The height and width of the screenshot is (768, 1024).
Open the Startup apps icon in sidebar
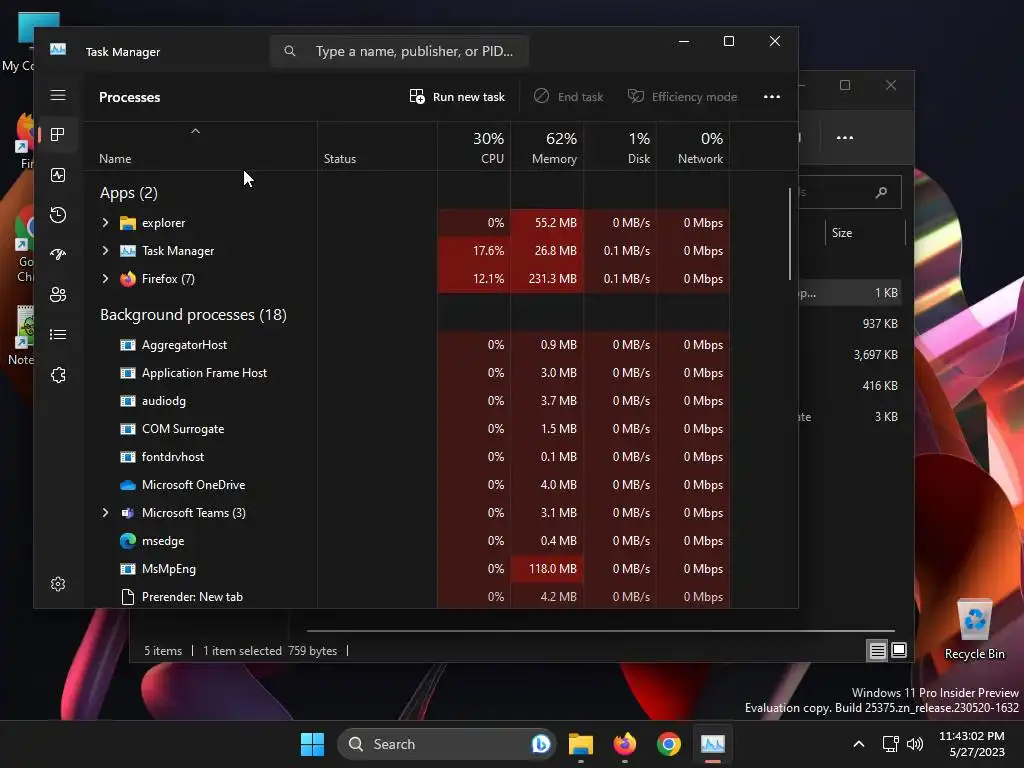click(58, 255)
